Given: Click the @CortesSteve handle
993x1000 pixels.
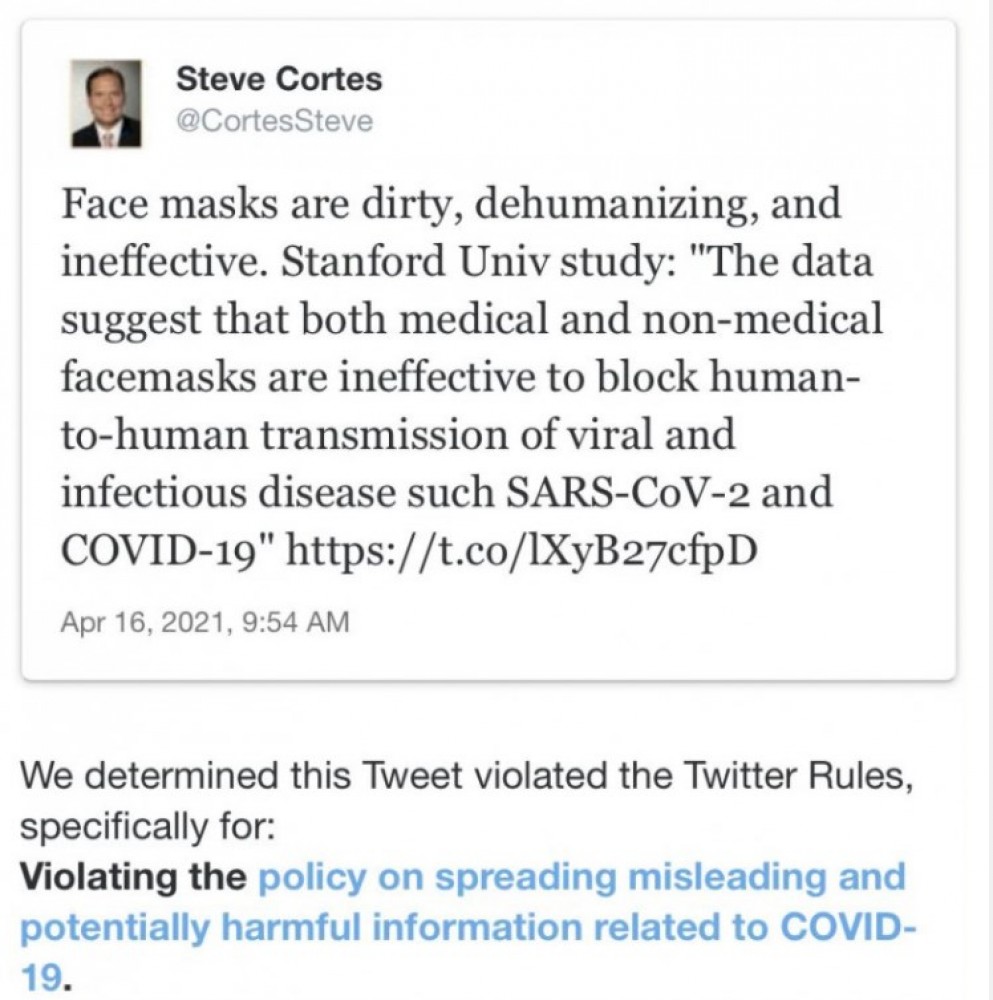Looking at the screenshot, I should tap(274, 122).
